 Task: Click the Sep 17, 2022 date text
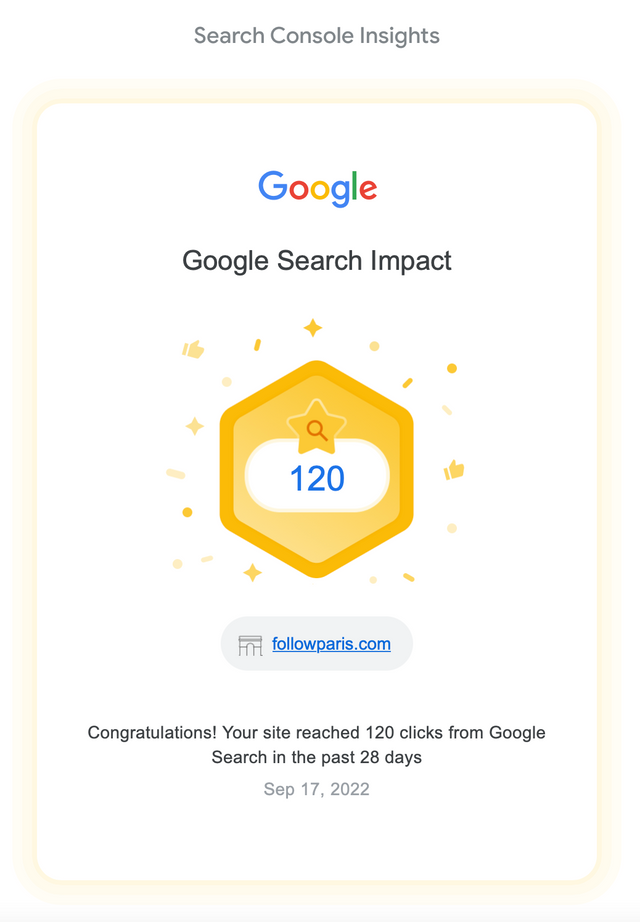coord(316,789)
